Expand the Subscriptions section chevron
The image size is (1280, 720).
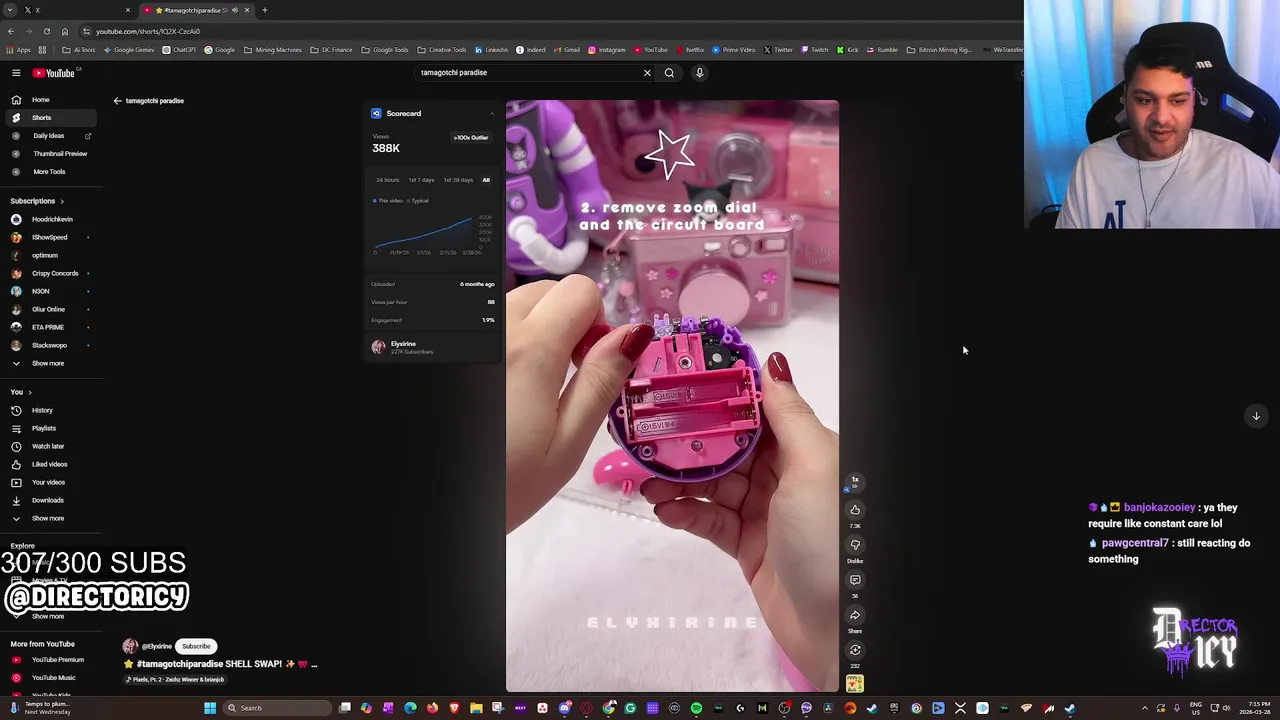coord(62,201)
